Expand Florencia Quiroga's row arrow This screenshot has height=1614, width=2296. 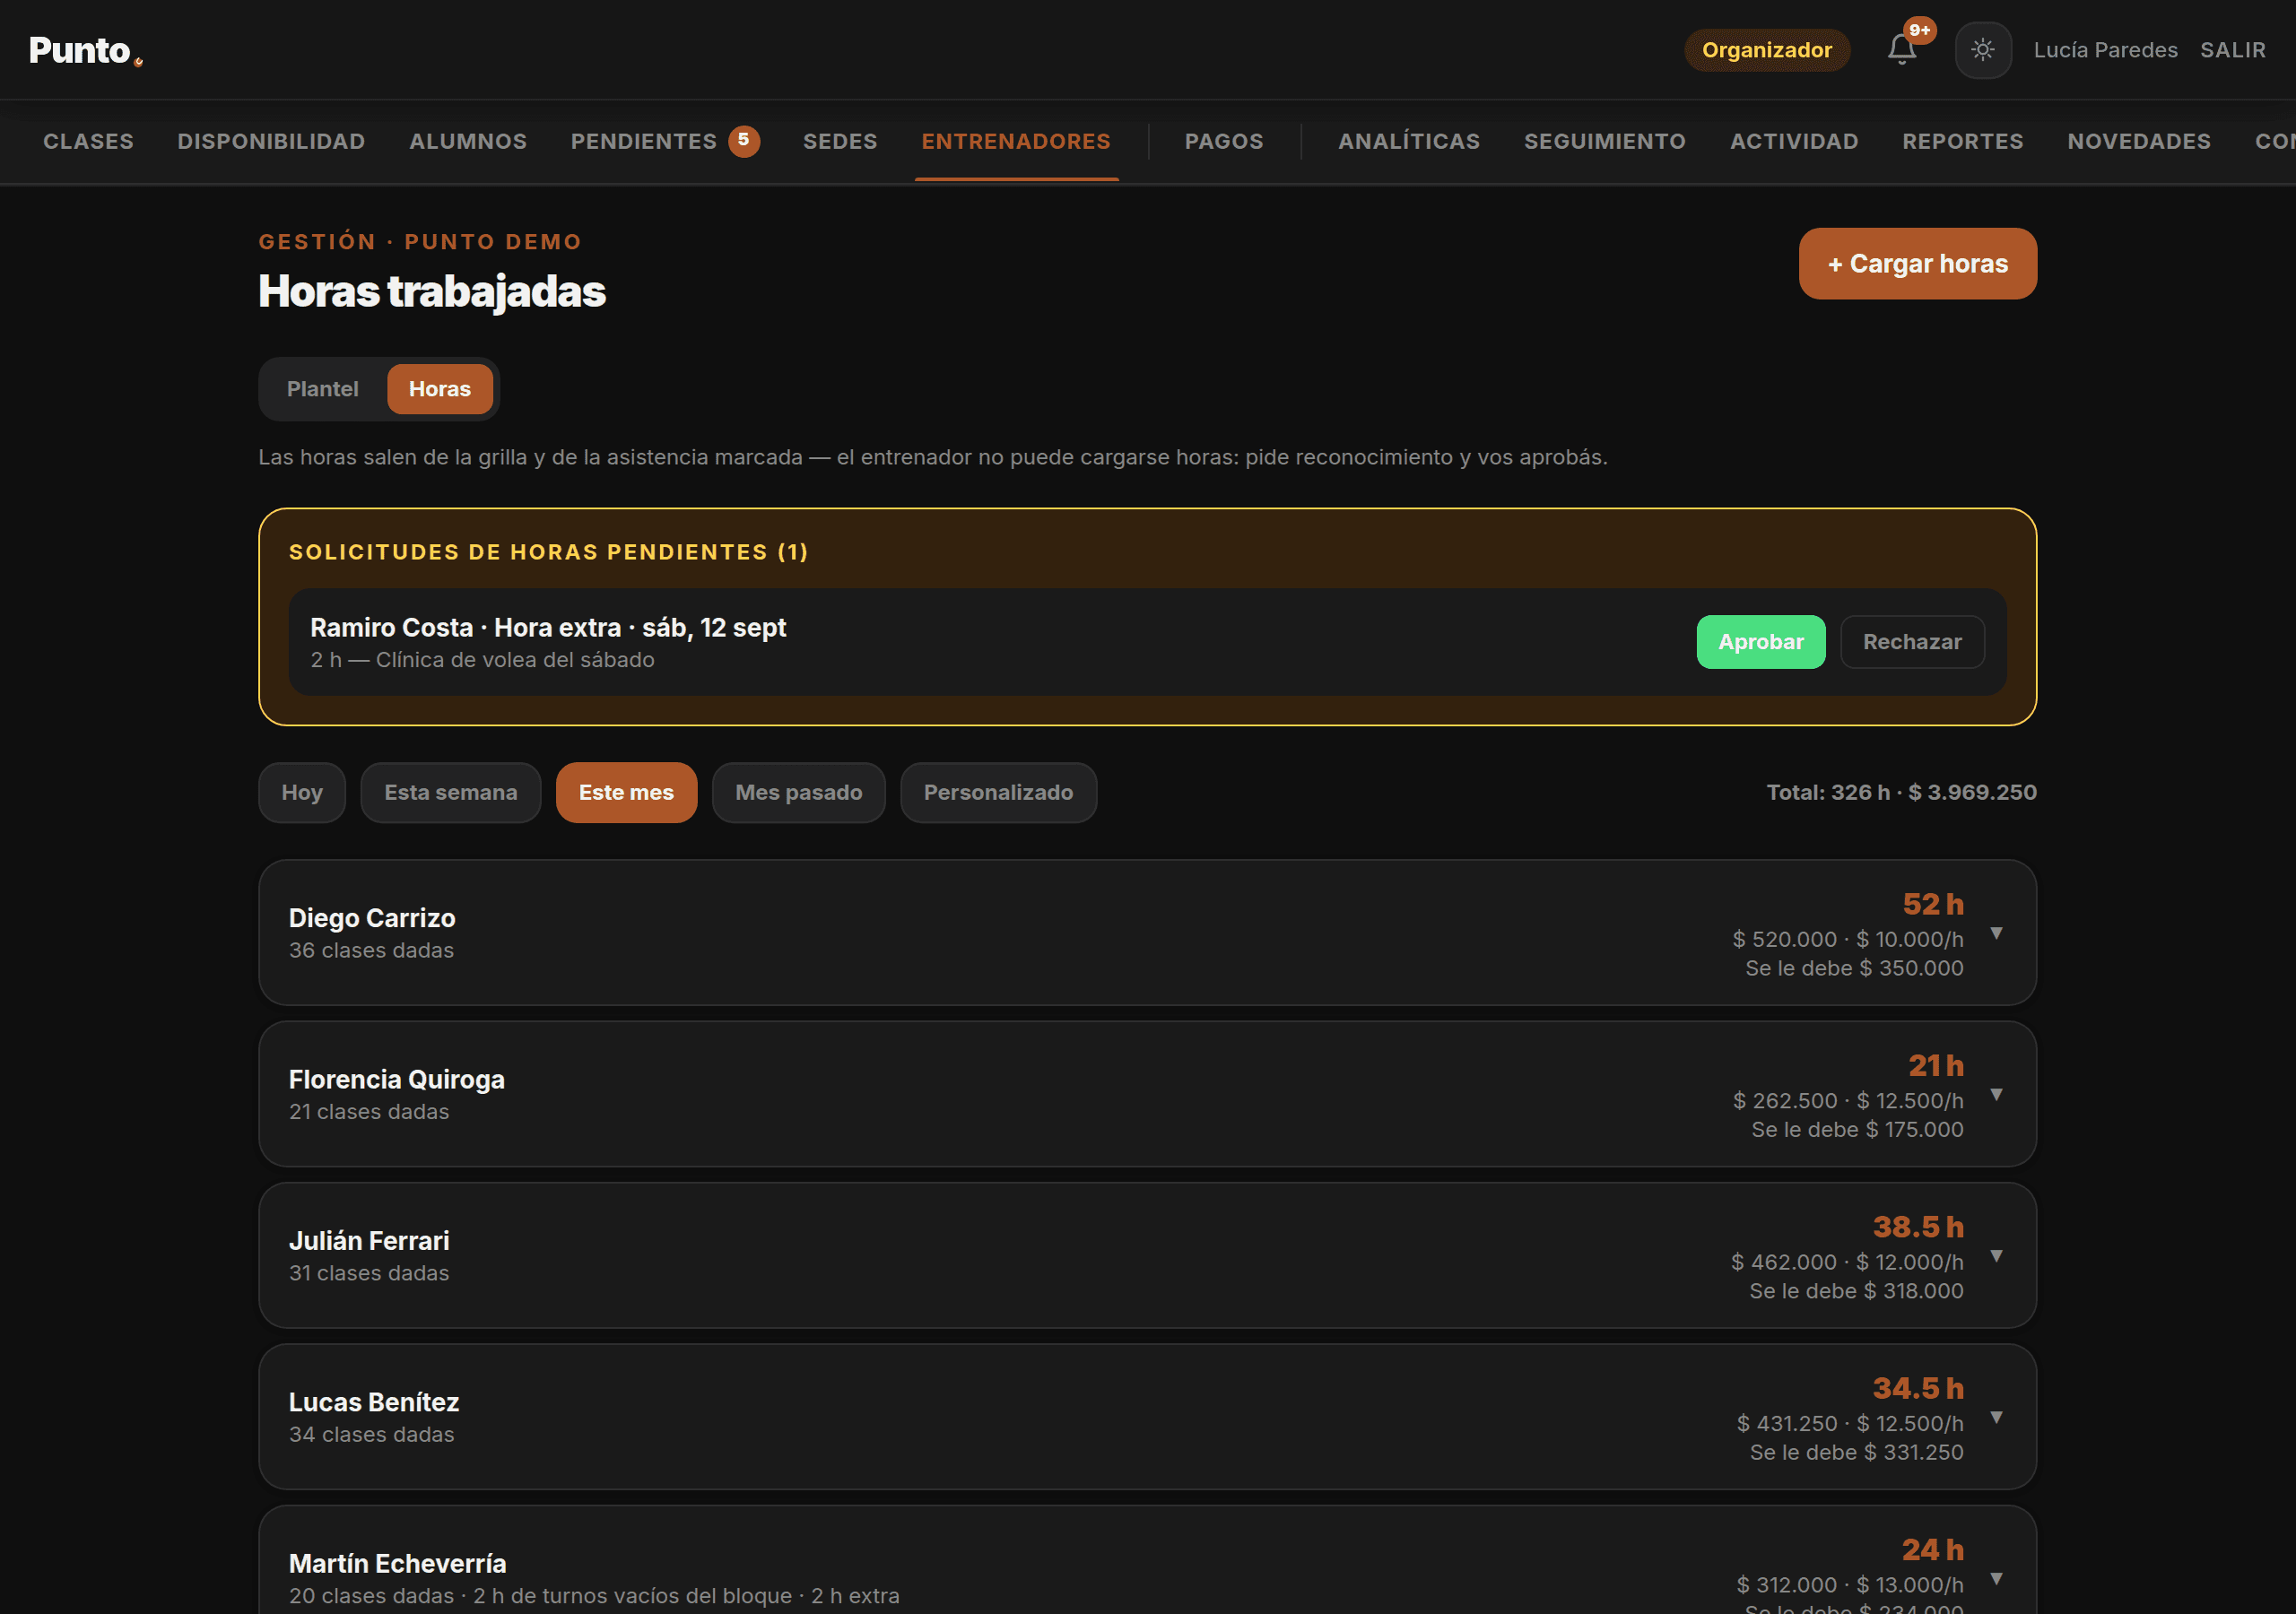(x=1996, y=1094)
